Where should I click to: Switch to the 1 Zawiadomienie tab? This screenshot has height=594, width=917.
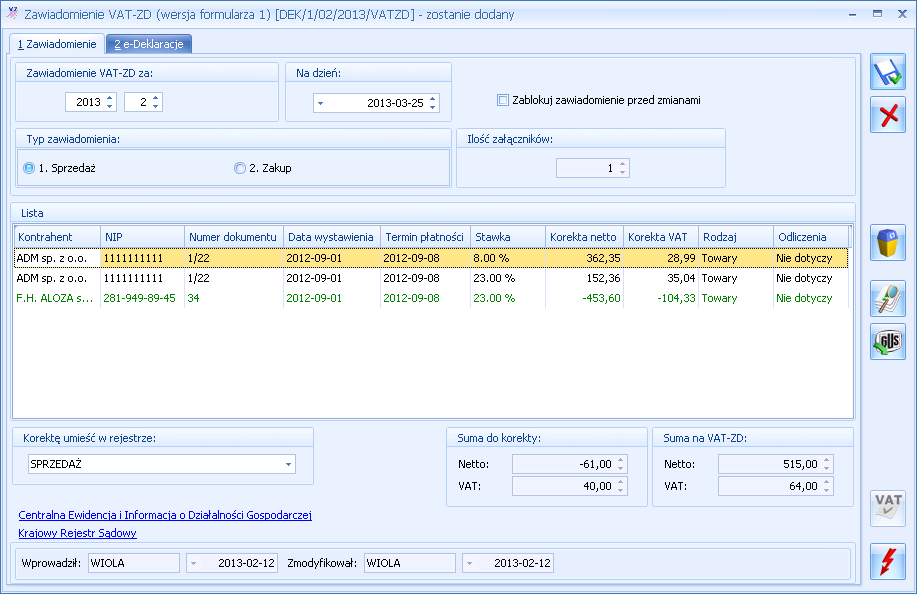click(x=57, y=44)
